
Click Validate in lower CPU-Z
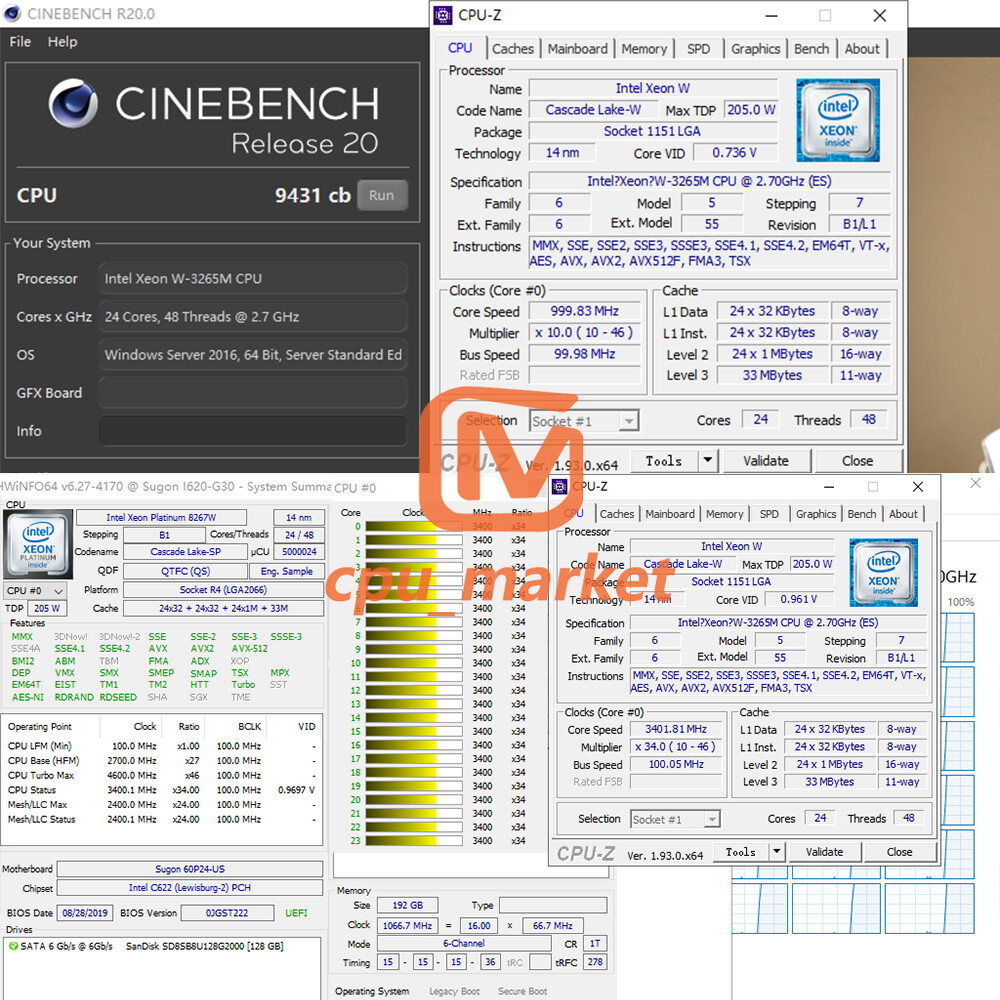click(x=825, y=852)
